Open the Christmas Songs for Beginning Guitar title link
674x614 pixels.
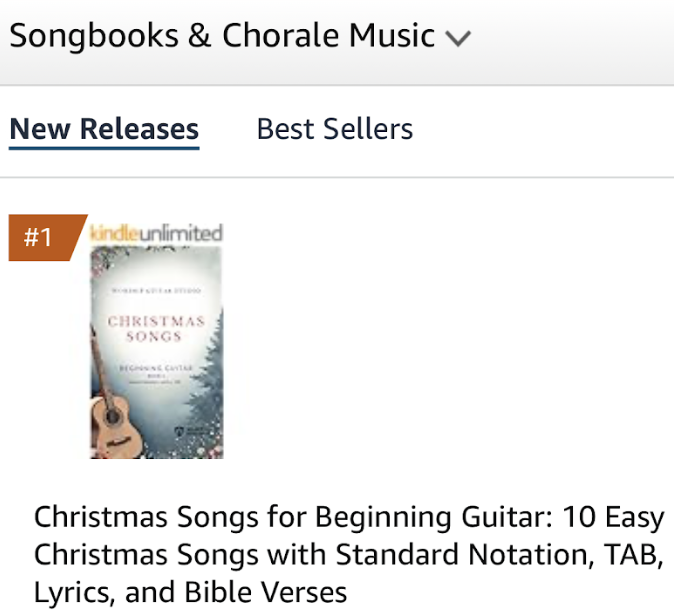(348, 518)
